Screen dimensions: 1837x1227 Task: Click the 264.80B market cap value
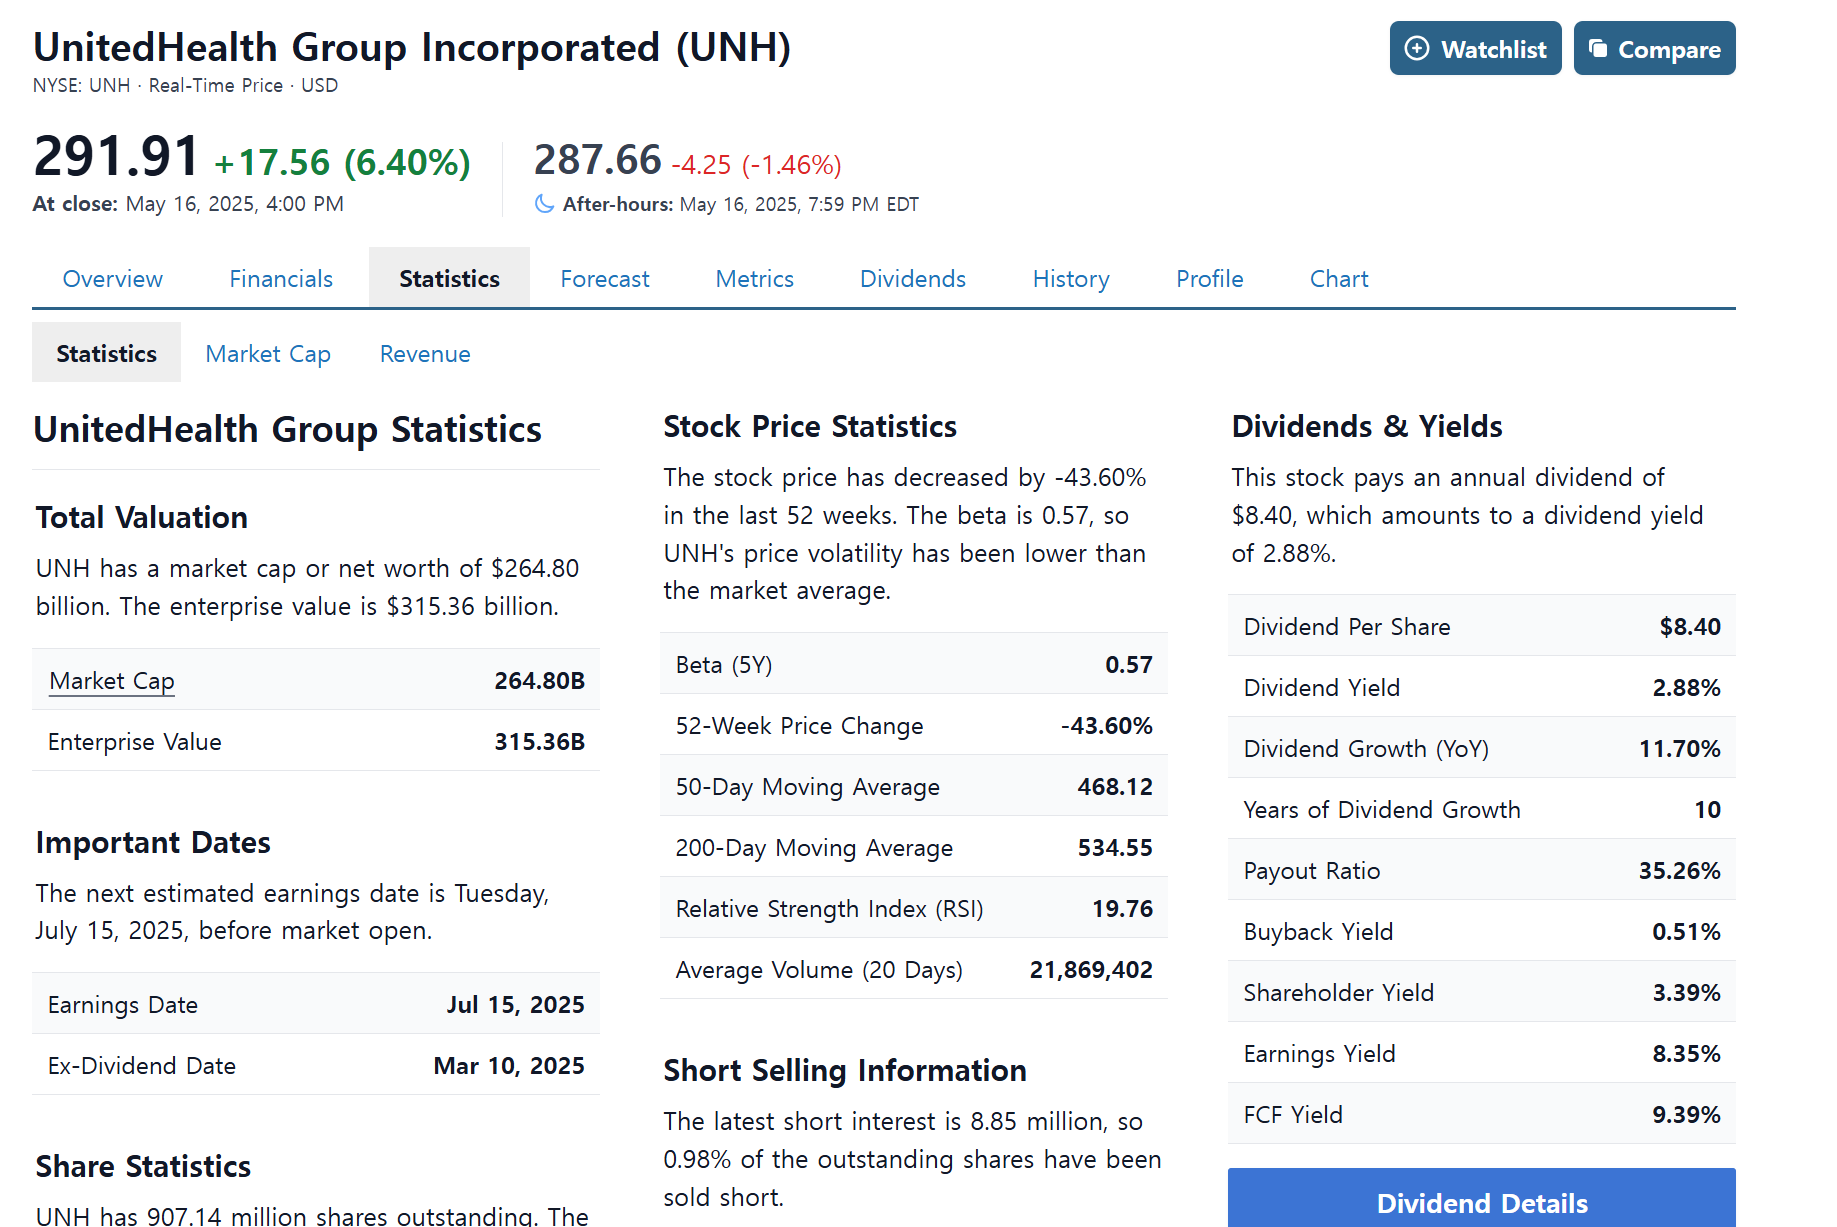coord(540,681)
